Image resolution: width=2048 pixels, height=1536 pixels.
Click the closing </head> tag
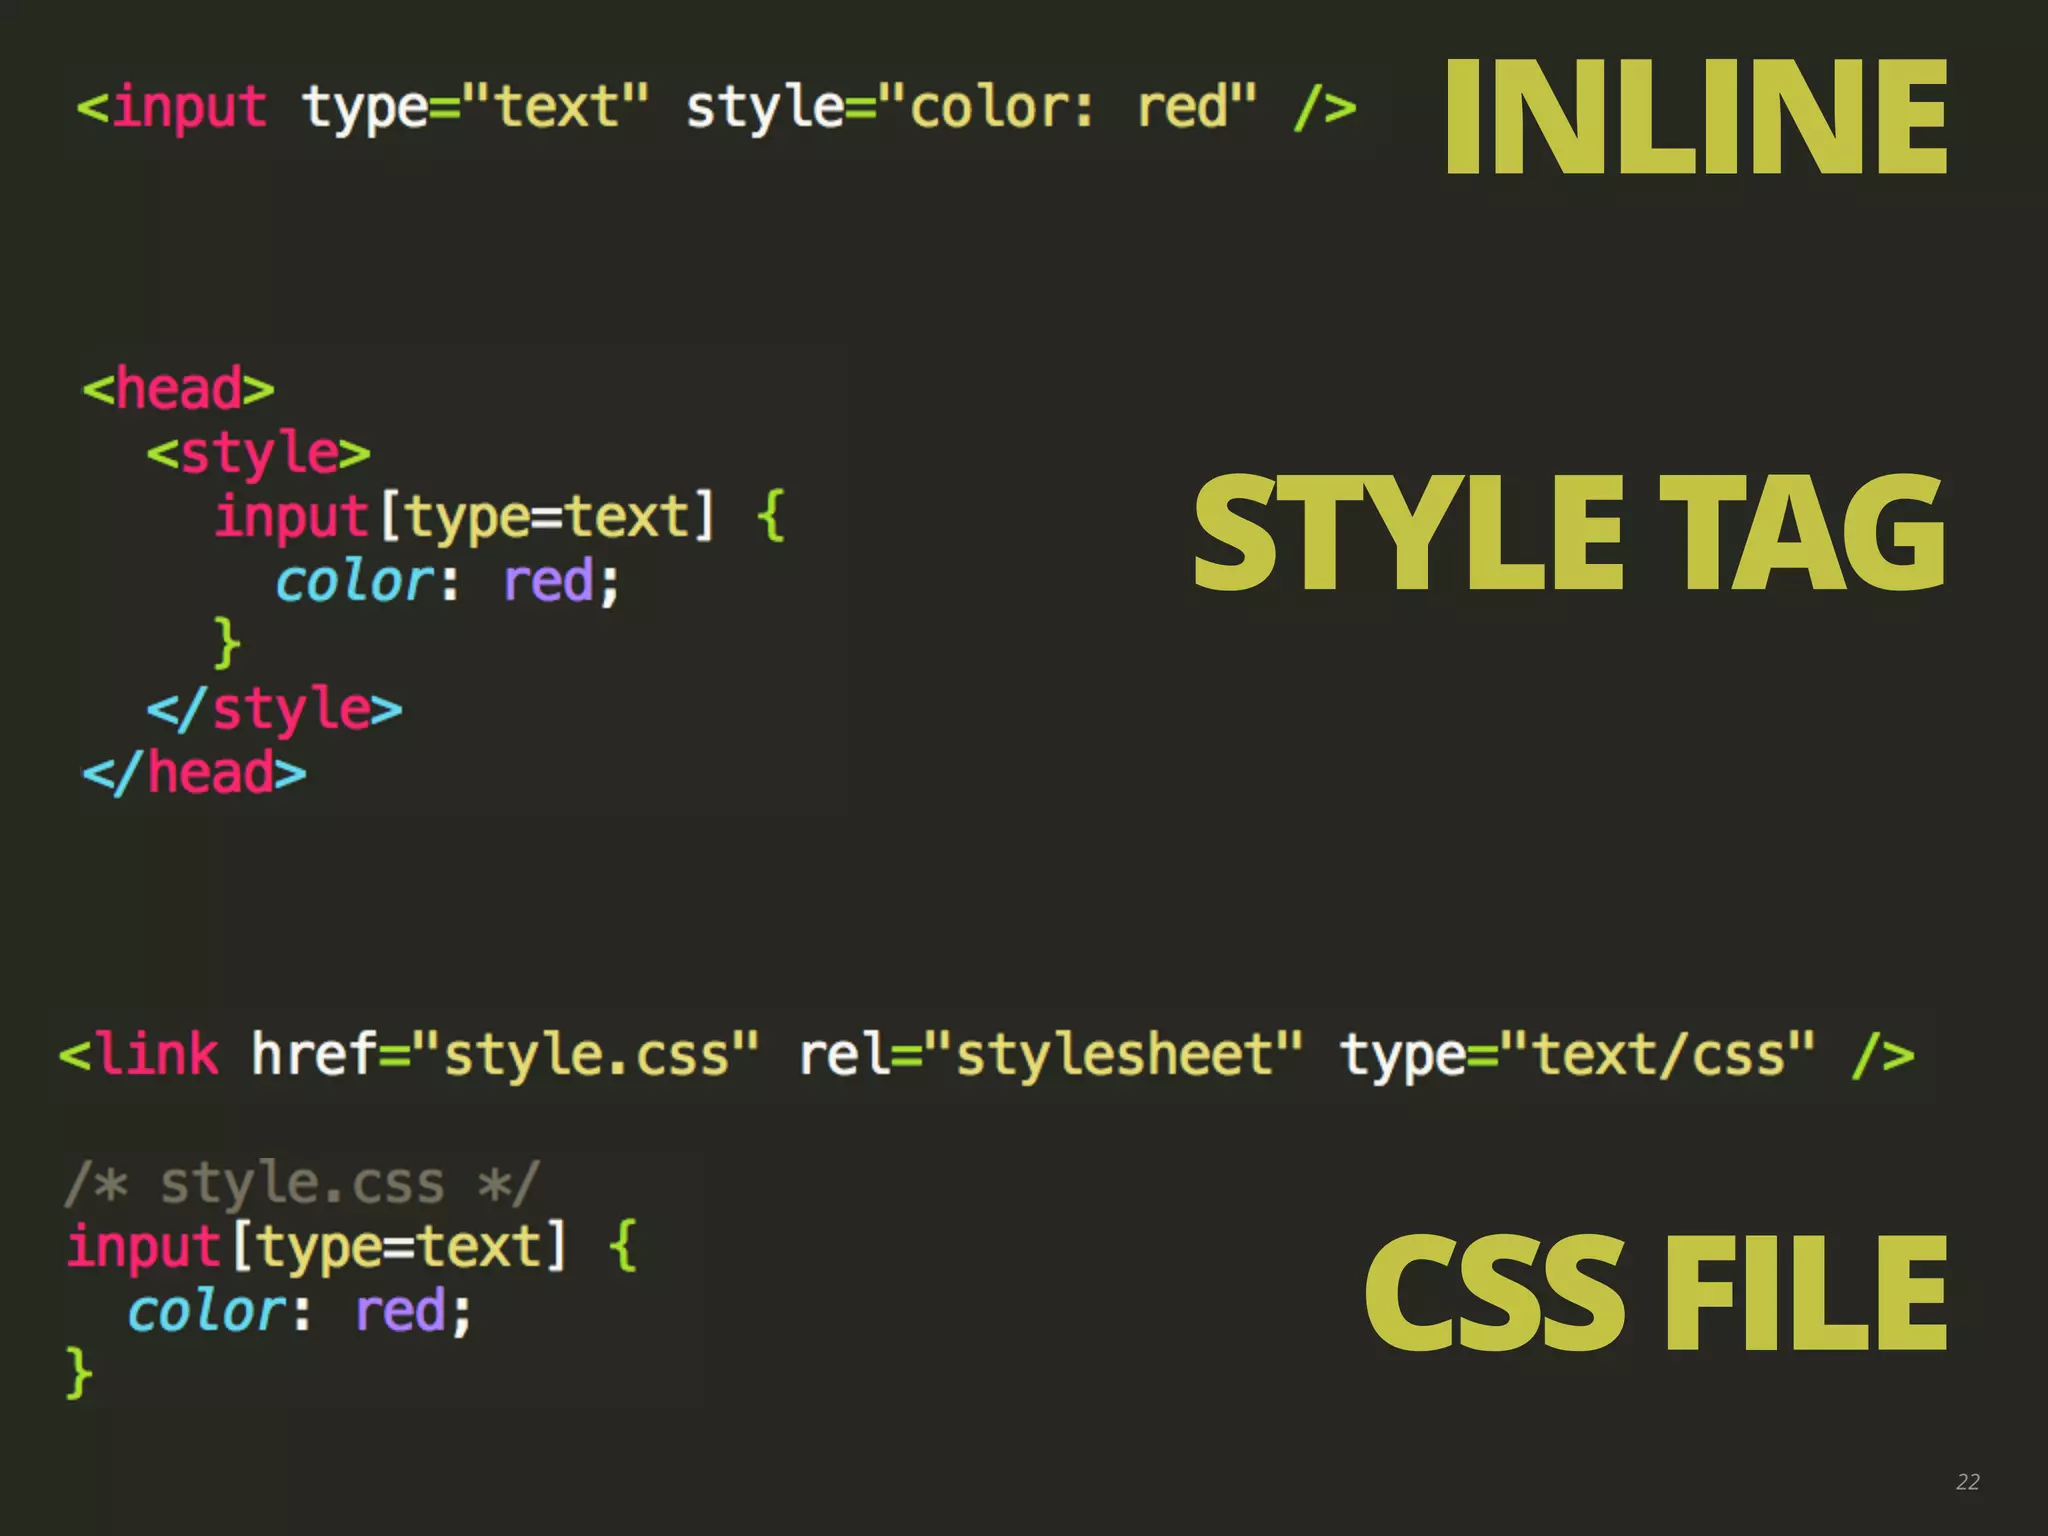click(x=194, y=773)
